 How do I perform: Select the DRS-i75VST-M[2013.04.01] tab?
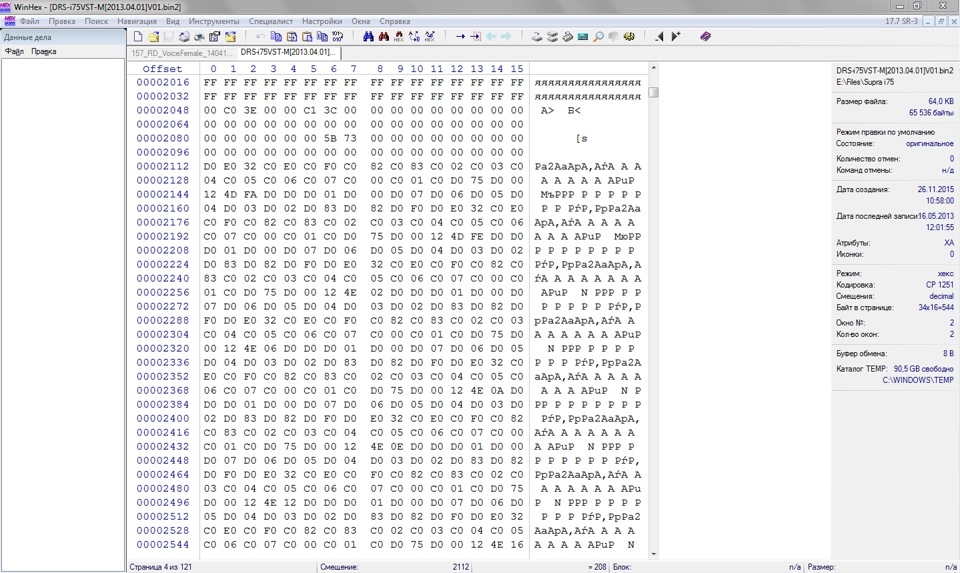[x=288, y=52]
